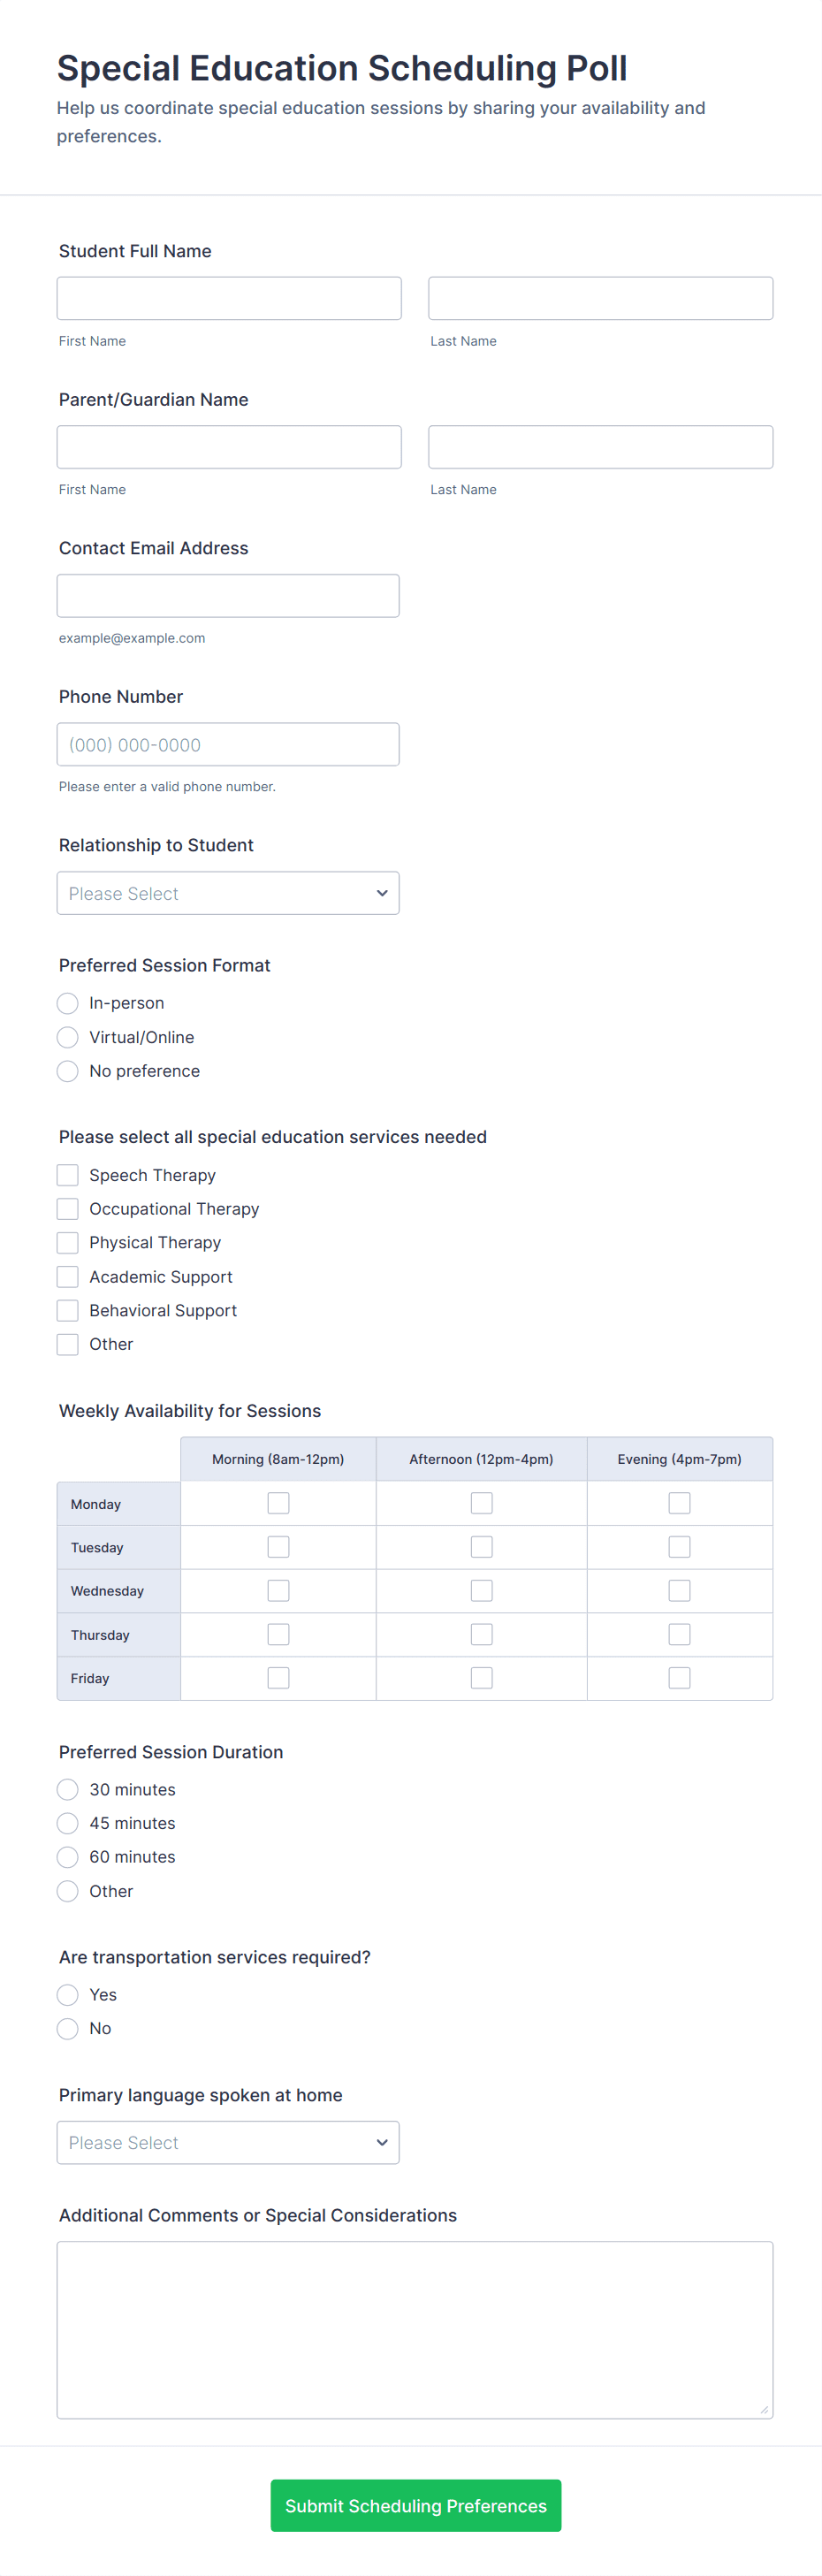Tick the Occupational Therapy checkbox

click(68, 1209)
